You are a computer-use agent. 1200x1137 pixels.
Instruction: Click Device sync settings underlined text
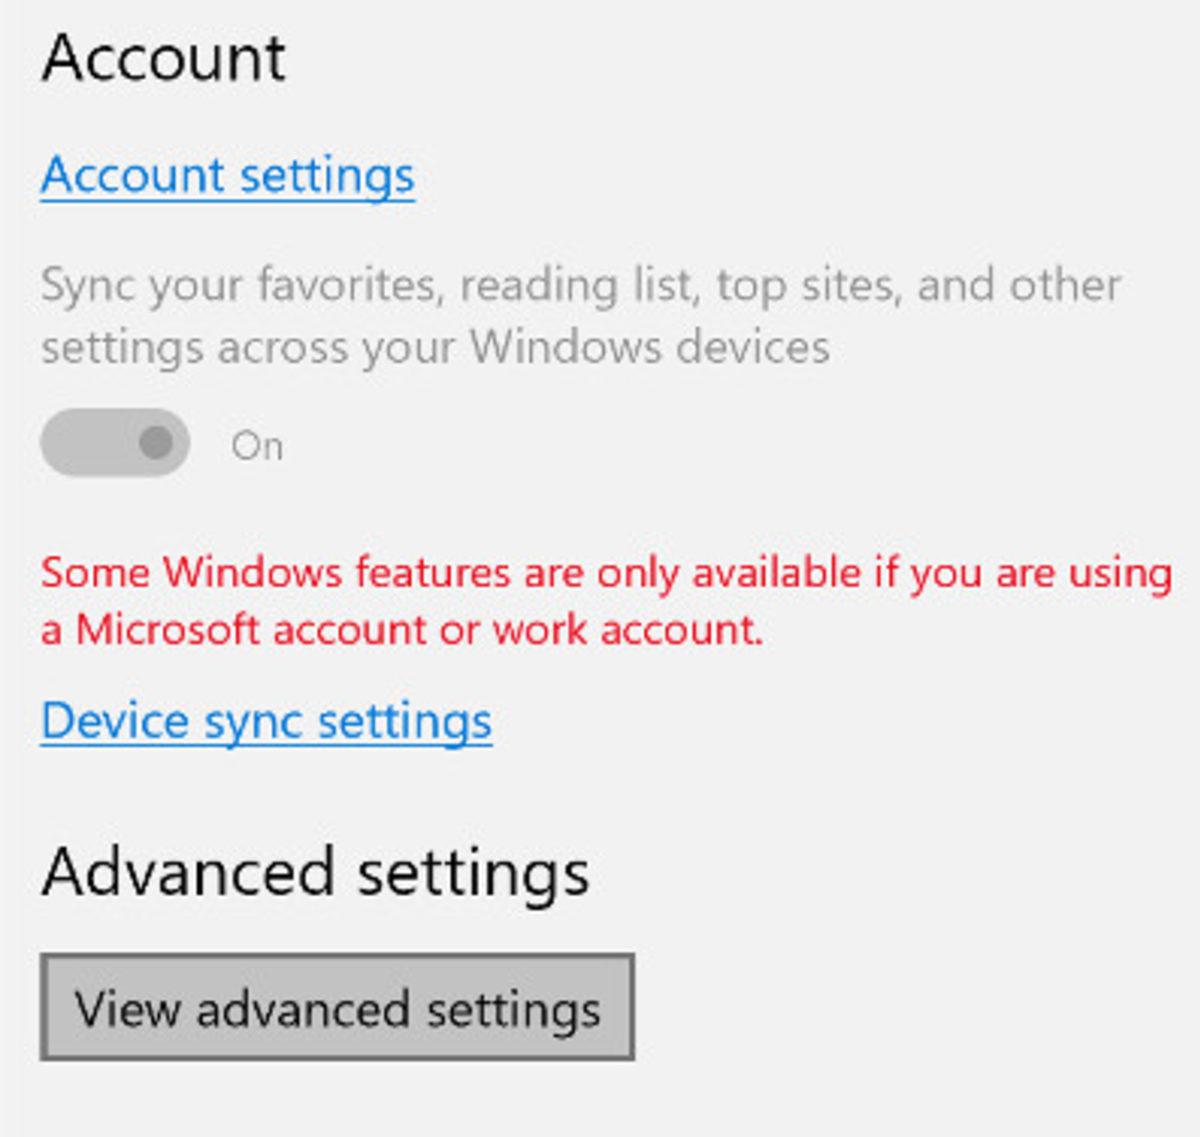pos(265,720)
